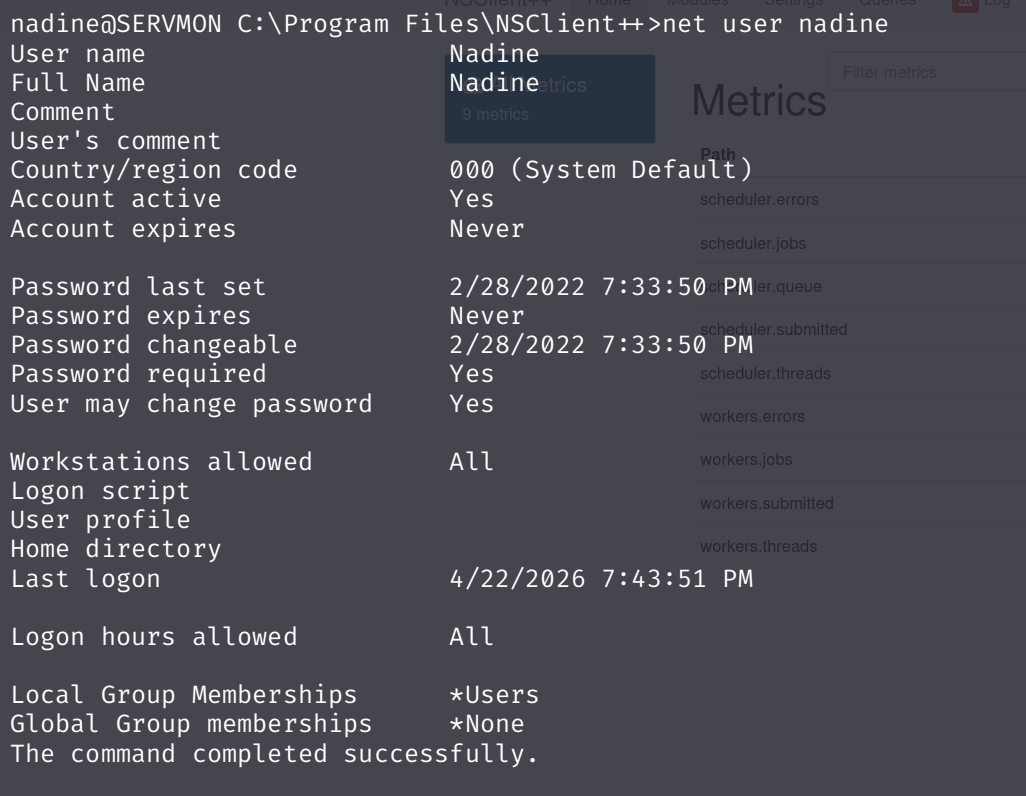
Task: Select the workers.submitted metric row
Action: 767,503
